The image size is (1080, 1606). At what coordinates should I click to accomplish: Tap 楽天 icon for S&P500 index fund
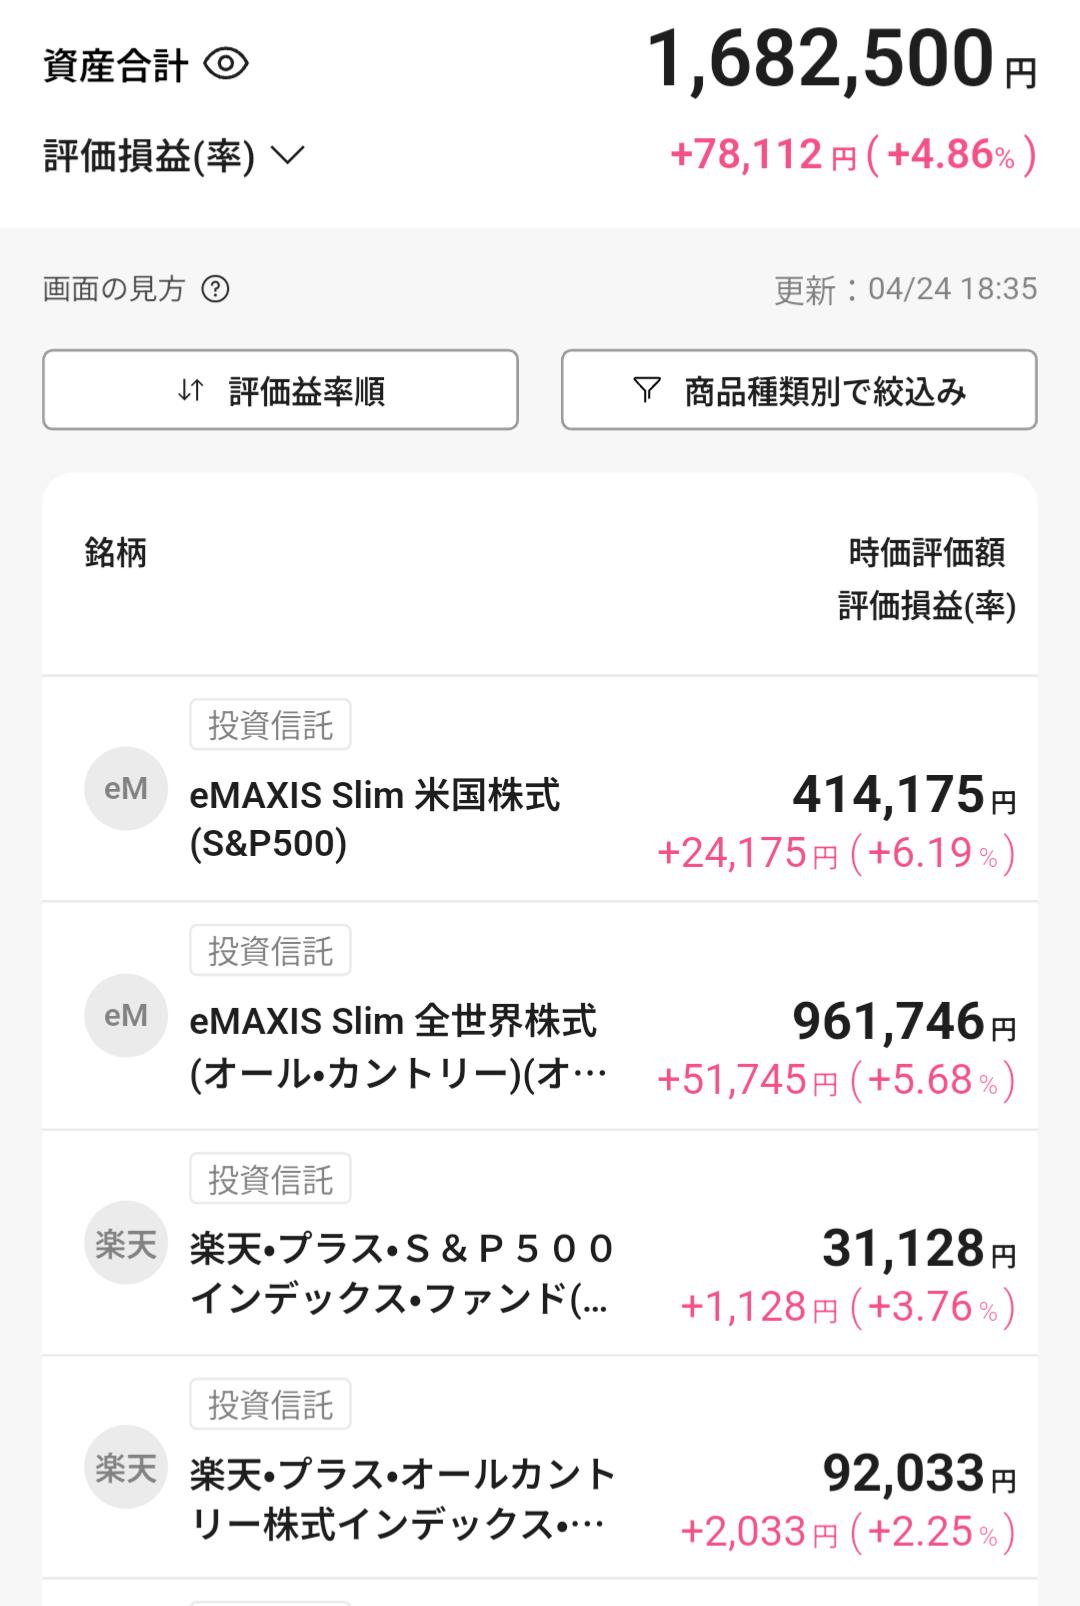126,1243
